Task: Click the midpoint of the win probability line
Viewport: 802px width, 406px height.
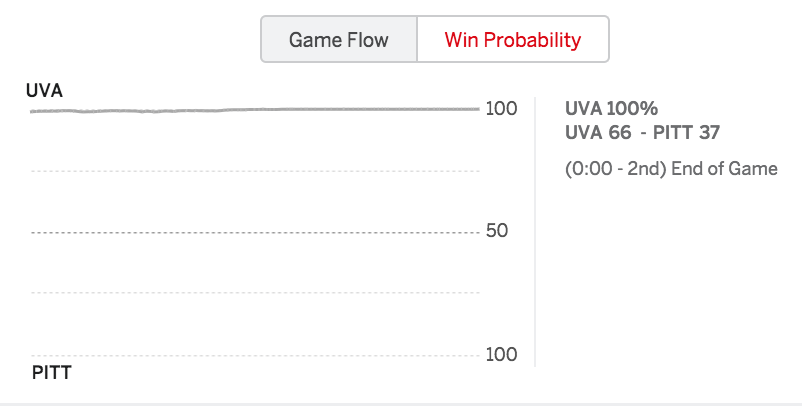Action: [255, 109]
